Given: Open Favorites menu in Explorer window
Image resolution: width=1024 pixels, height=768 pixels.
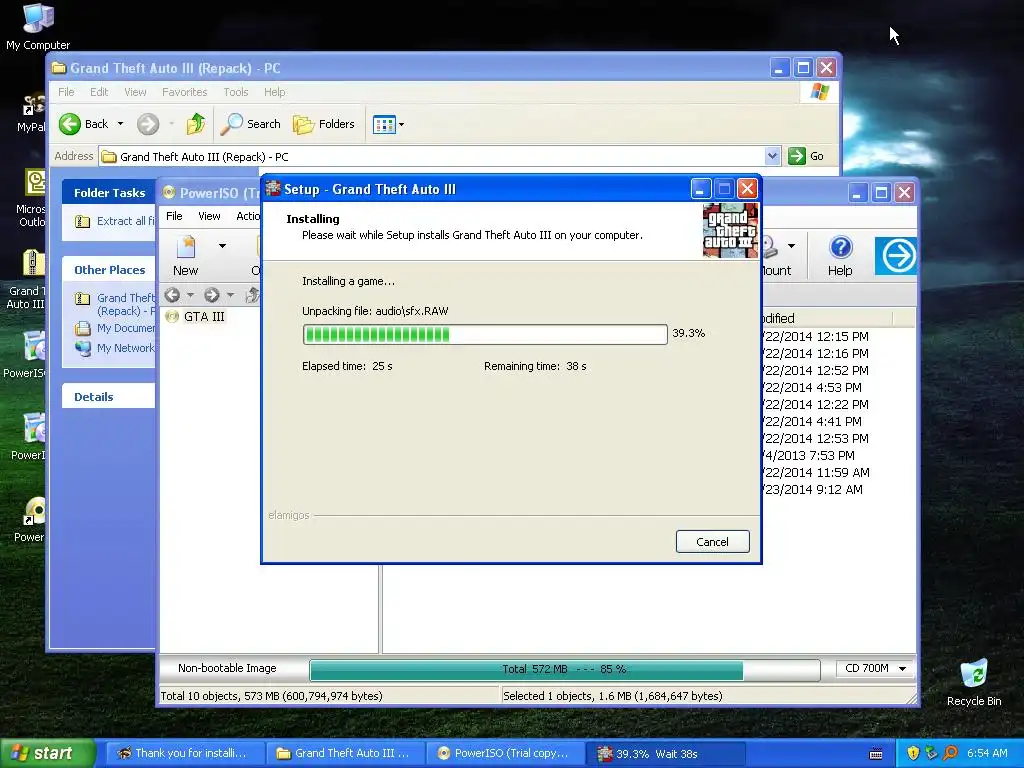Looking at the screenshot, I should click(x=184, y=92).
